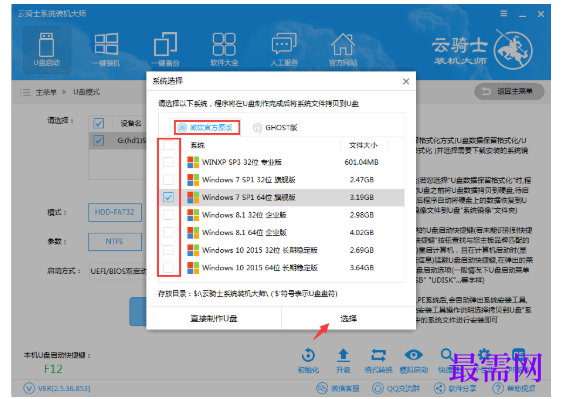Click the 3.19GB size cell
Viewport: 561px width, 399px height.
click(x=362, y=197)
